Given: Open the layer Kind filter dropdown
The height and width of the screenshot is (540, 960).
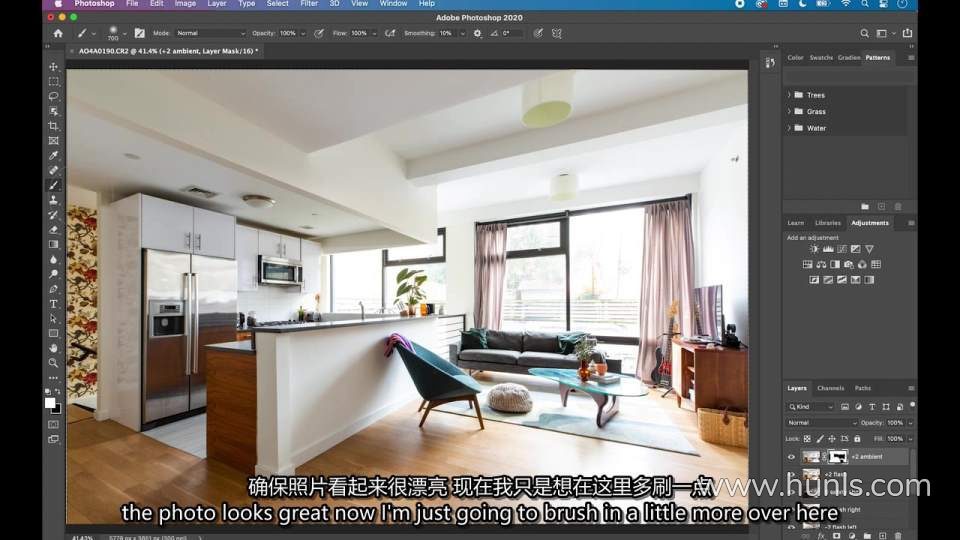Looking at the screenshot, I should click(x=811, y=407).
